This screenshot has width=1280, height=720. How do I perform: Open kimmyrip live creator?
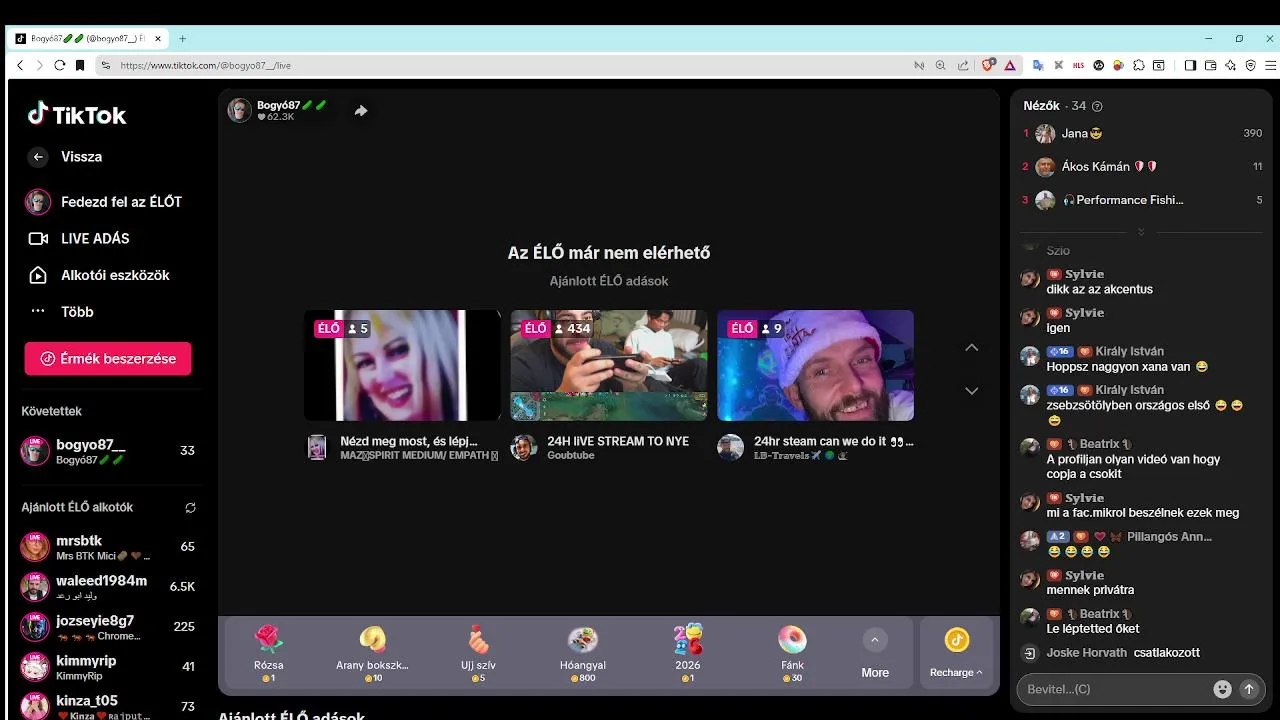tap(108, 667)
